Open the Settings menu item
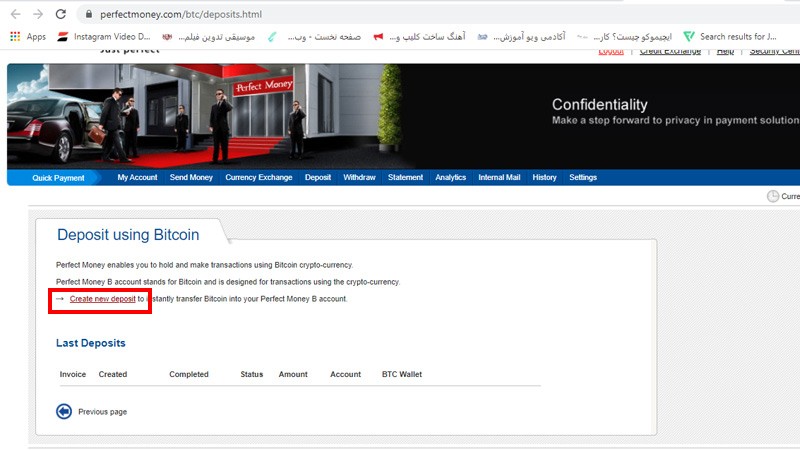Viewport: 800px width, 450px height. click(x=583, y=178)
